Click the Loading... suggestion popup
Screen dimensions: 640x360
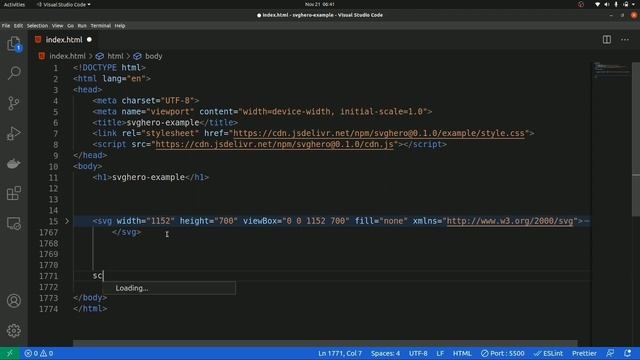[169, 288]
